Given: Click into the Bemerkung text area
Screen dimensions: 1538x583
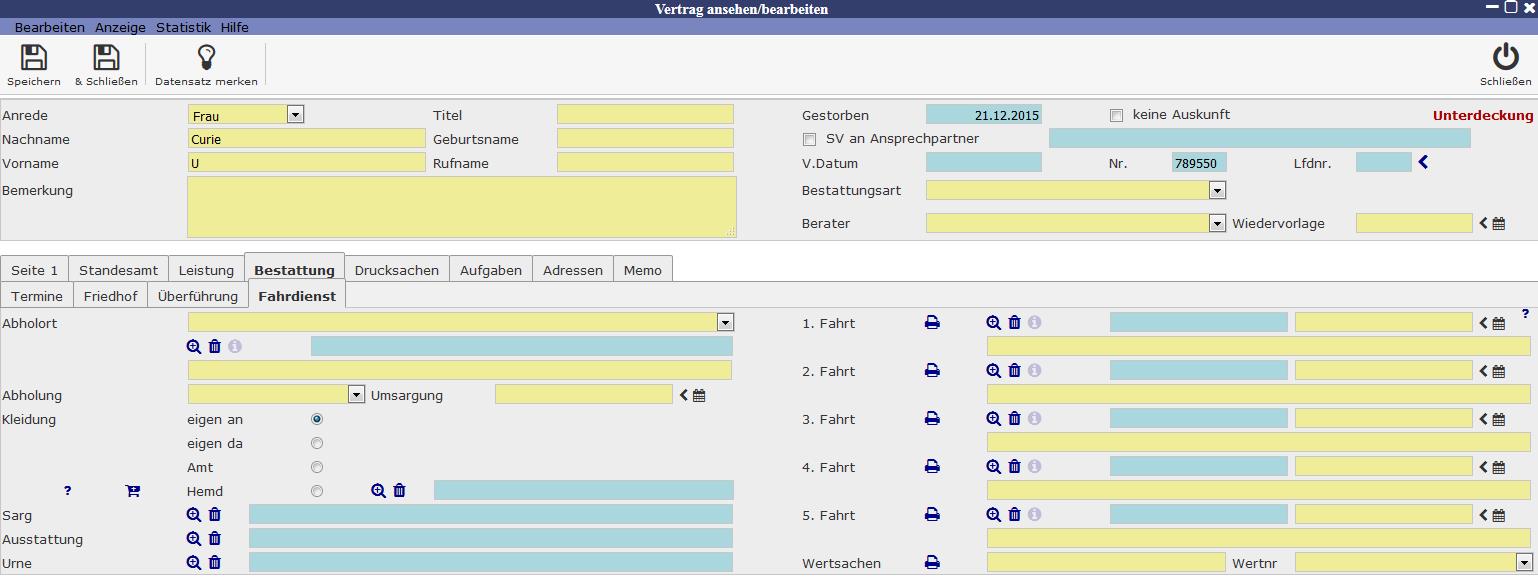Looking at the screenshot, I should click(x=461, y=207).
